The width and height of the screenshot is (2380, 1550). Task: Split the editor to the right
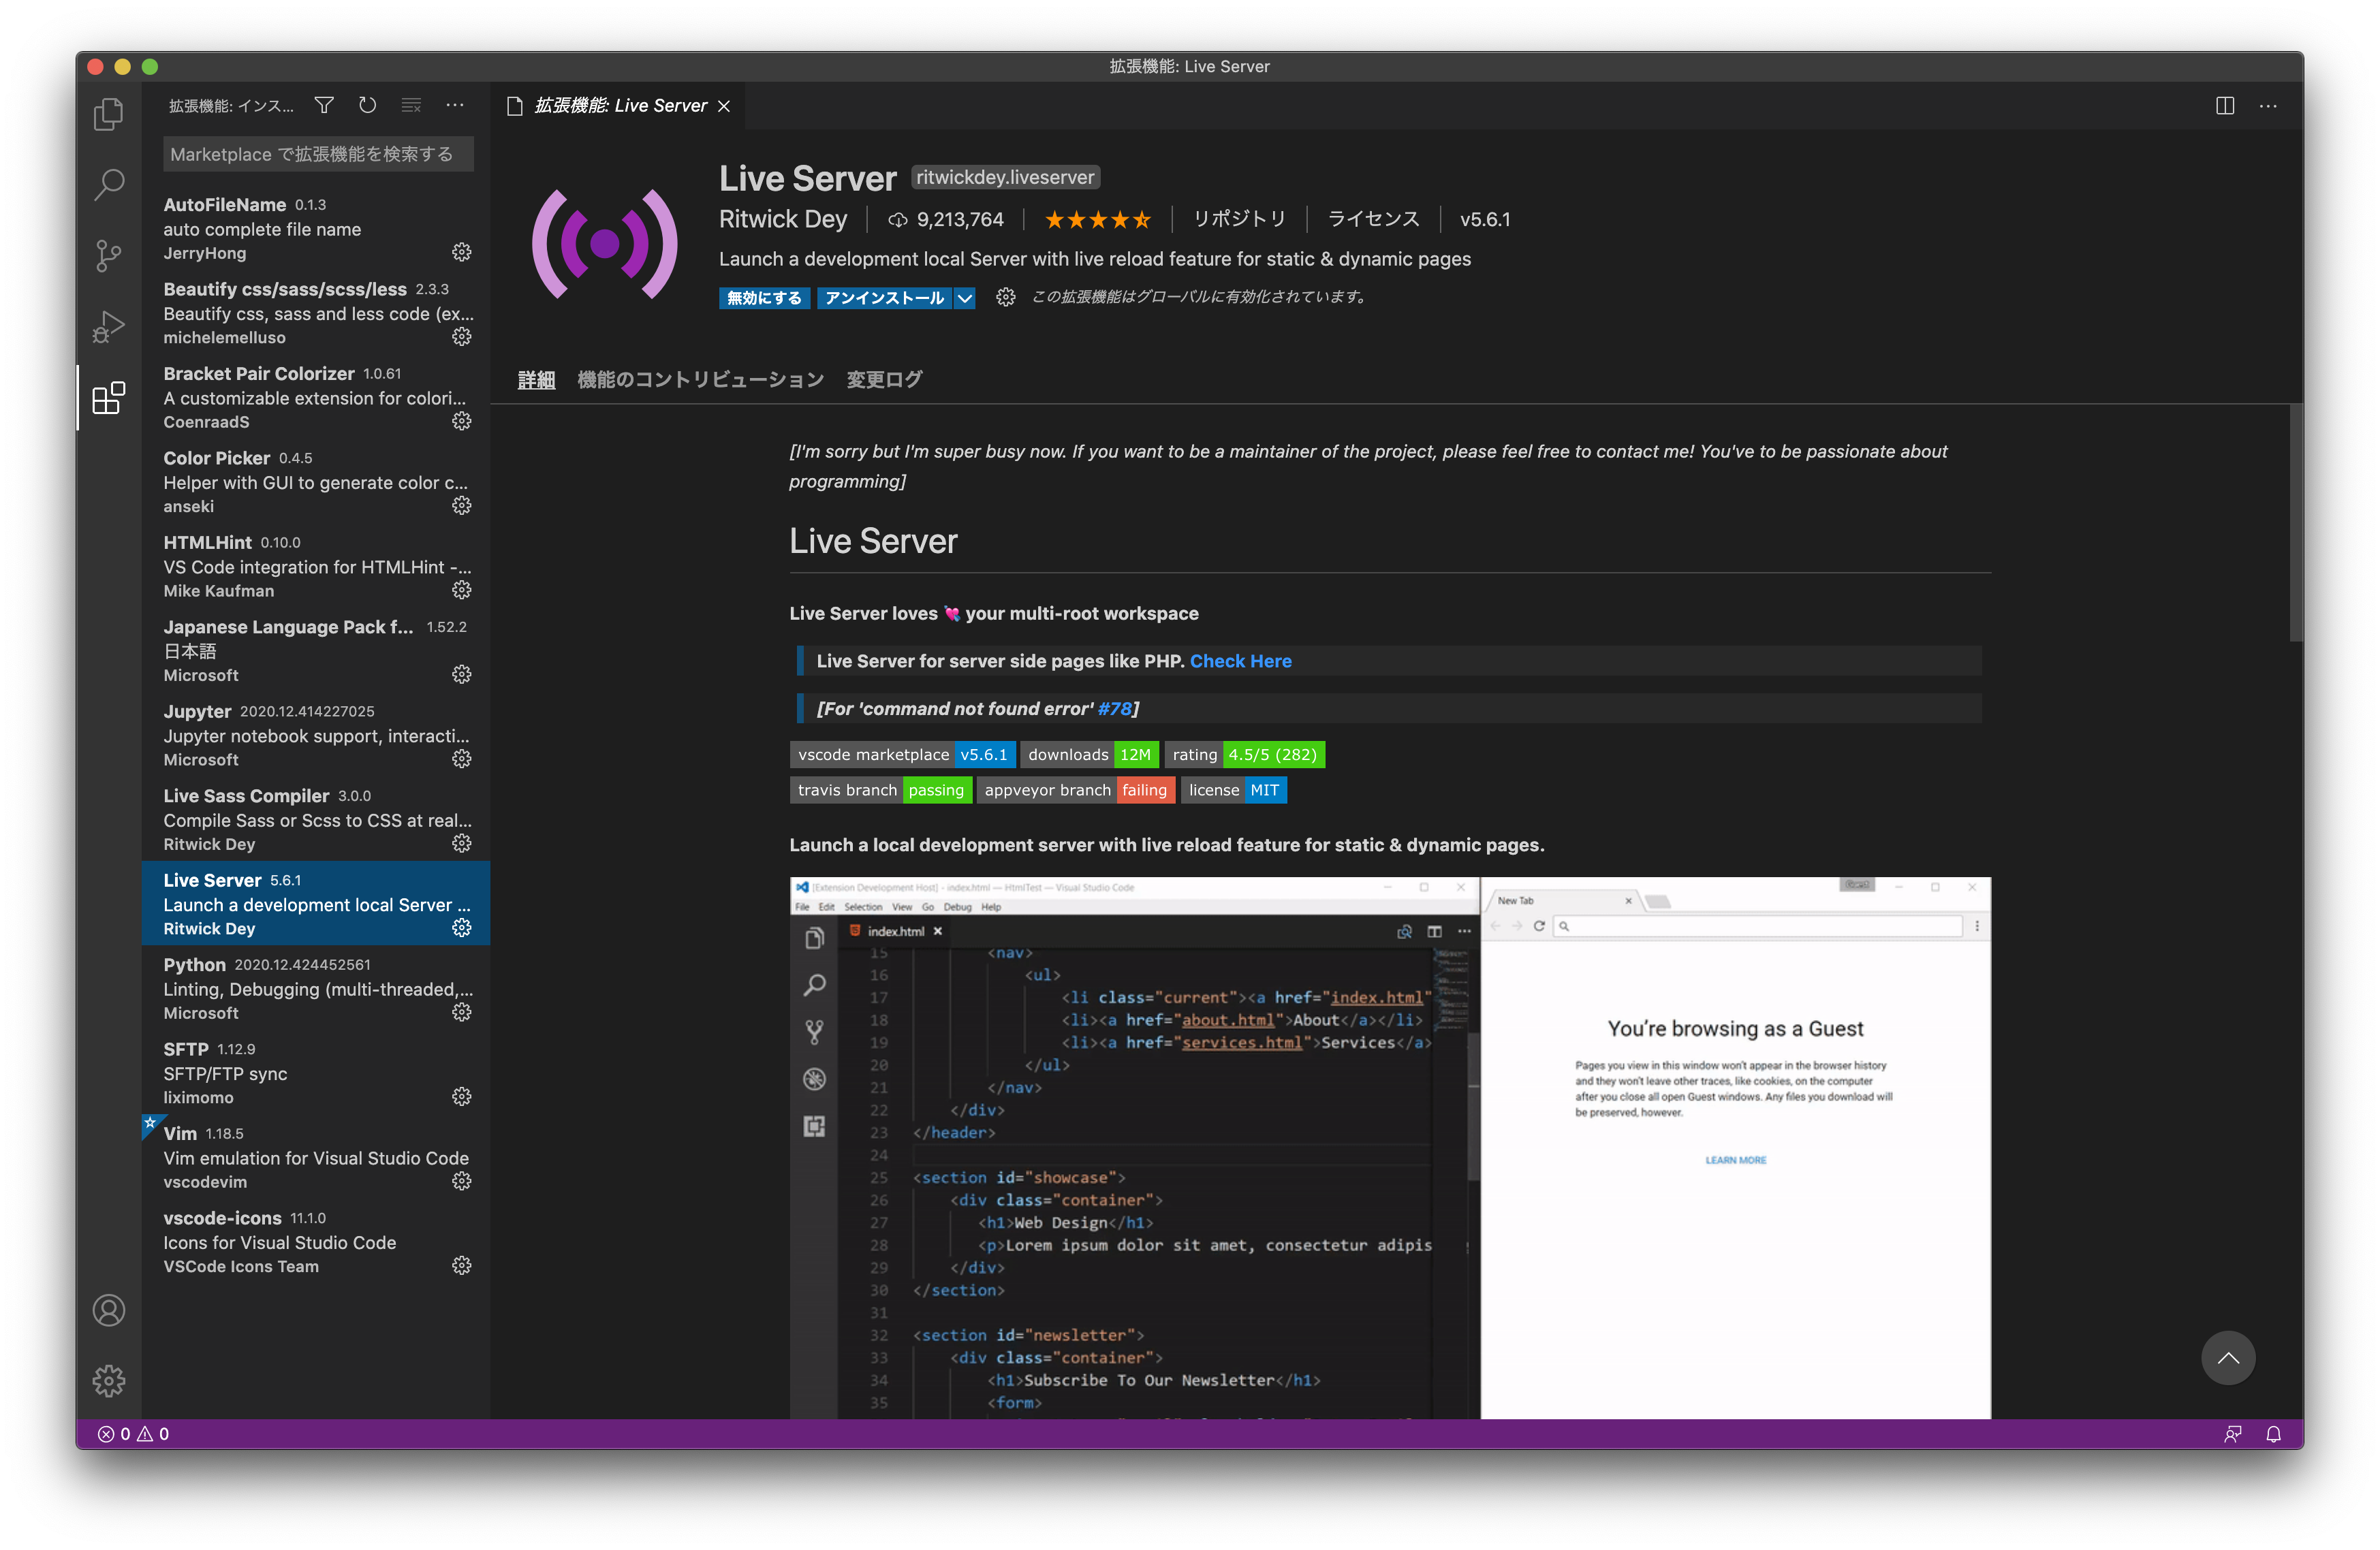point(2224,106)
